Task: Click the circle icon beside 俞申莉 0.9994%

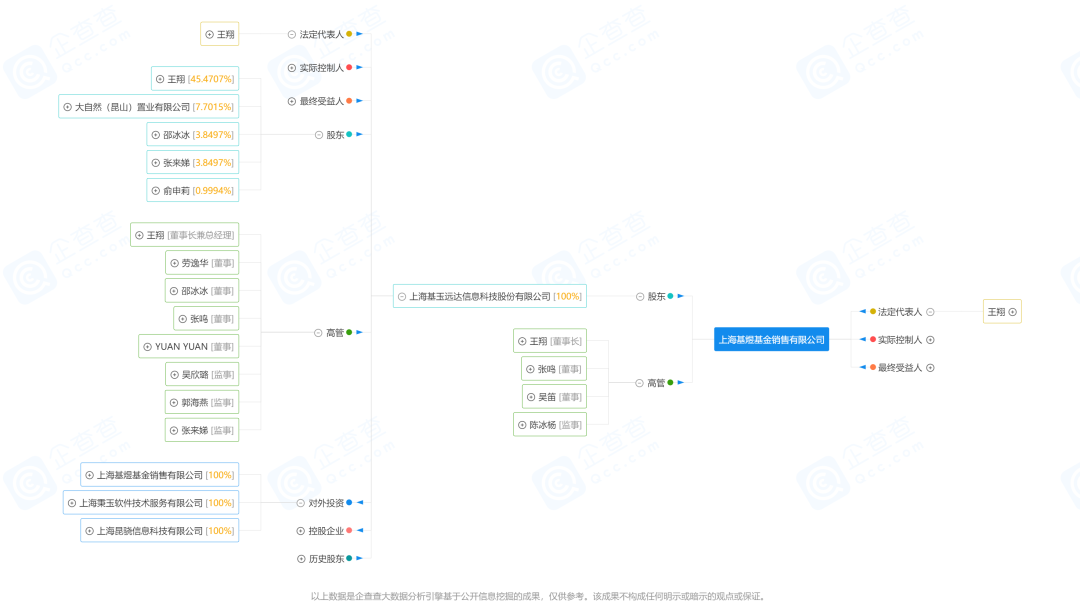Action: pos(156,191)
